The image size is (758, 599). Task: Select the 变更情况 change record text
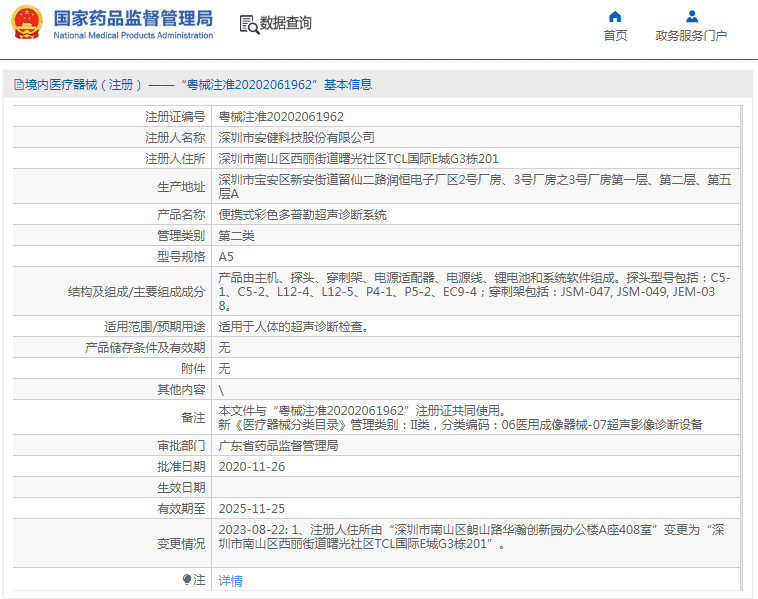471,537
